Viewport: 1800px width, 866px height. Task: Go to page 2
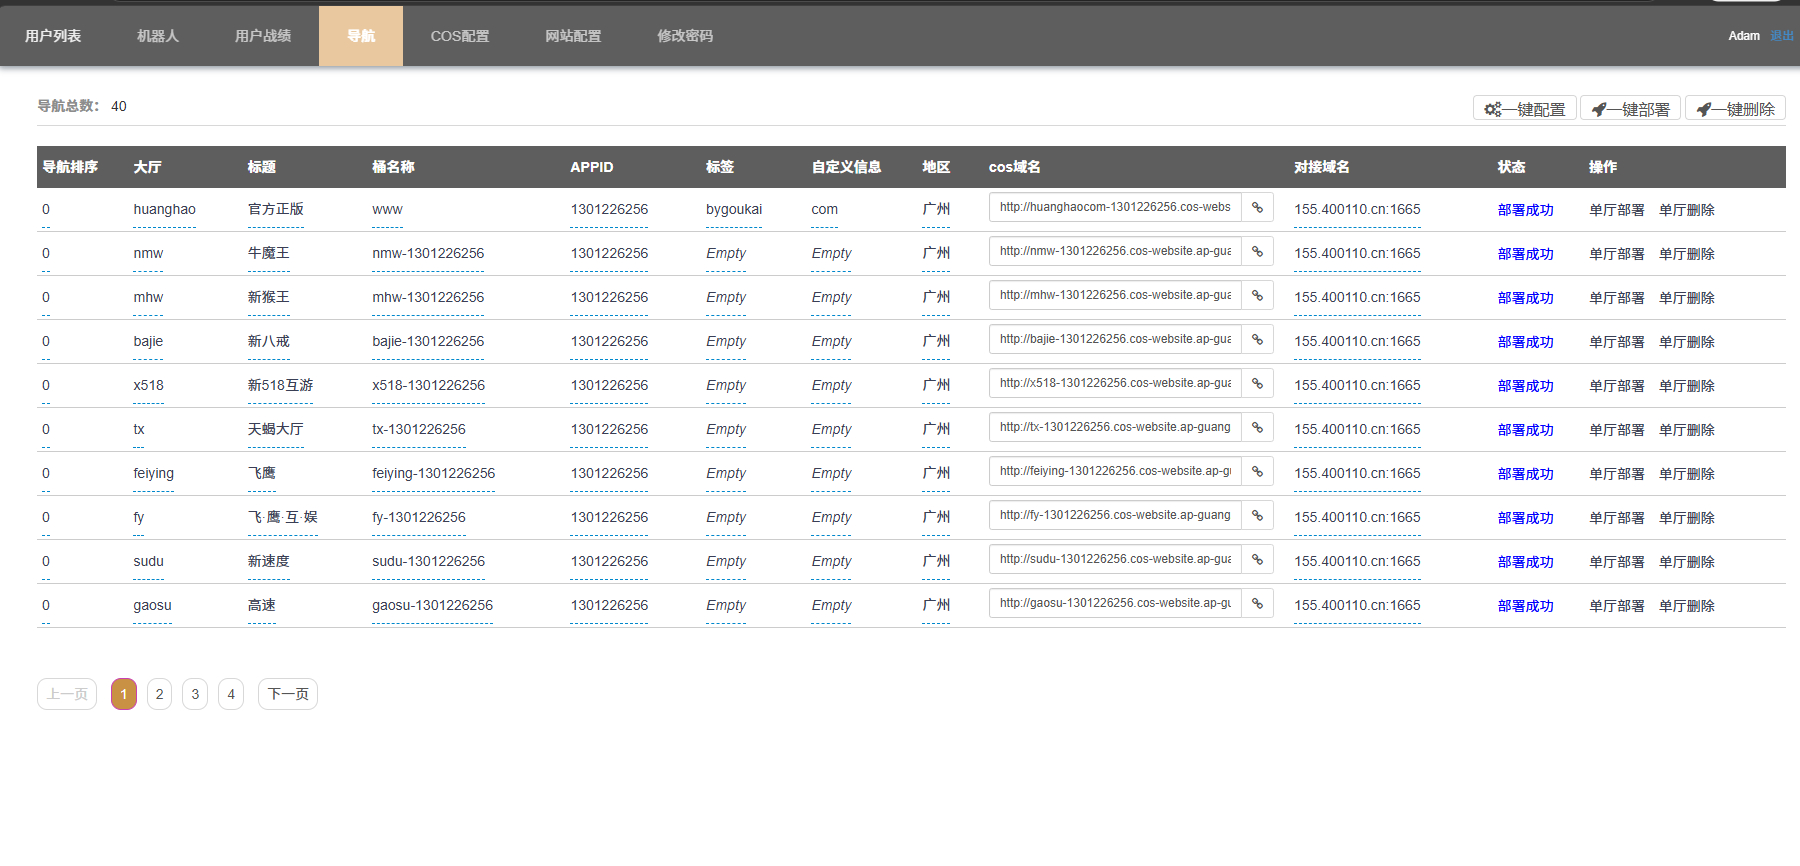point(159,694)
